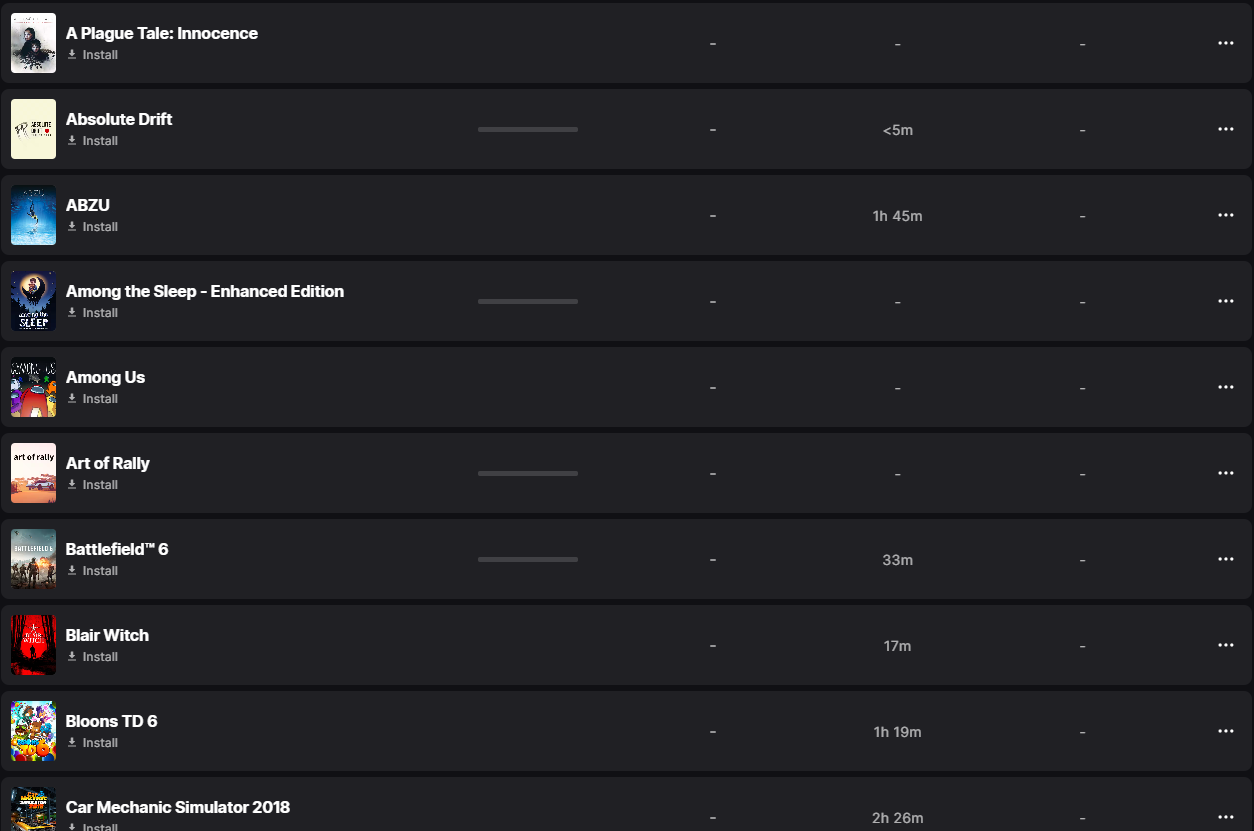The image size is (1254, 831).
Task: Click download icon under Bloons TD 6
Action: tap(72, 743)
